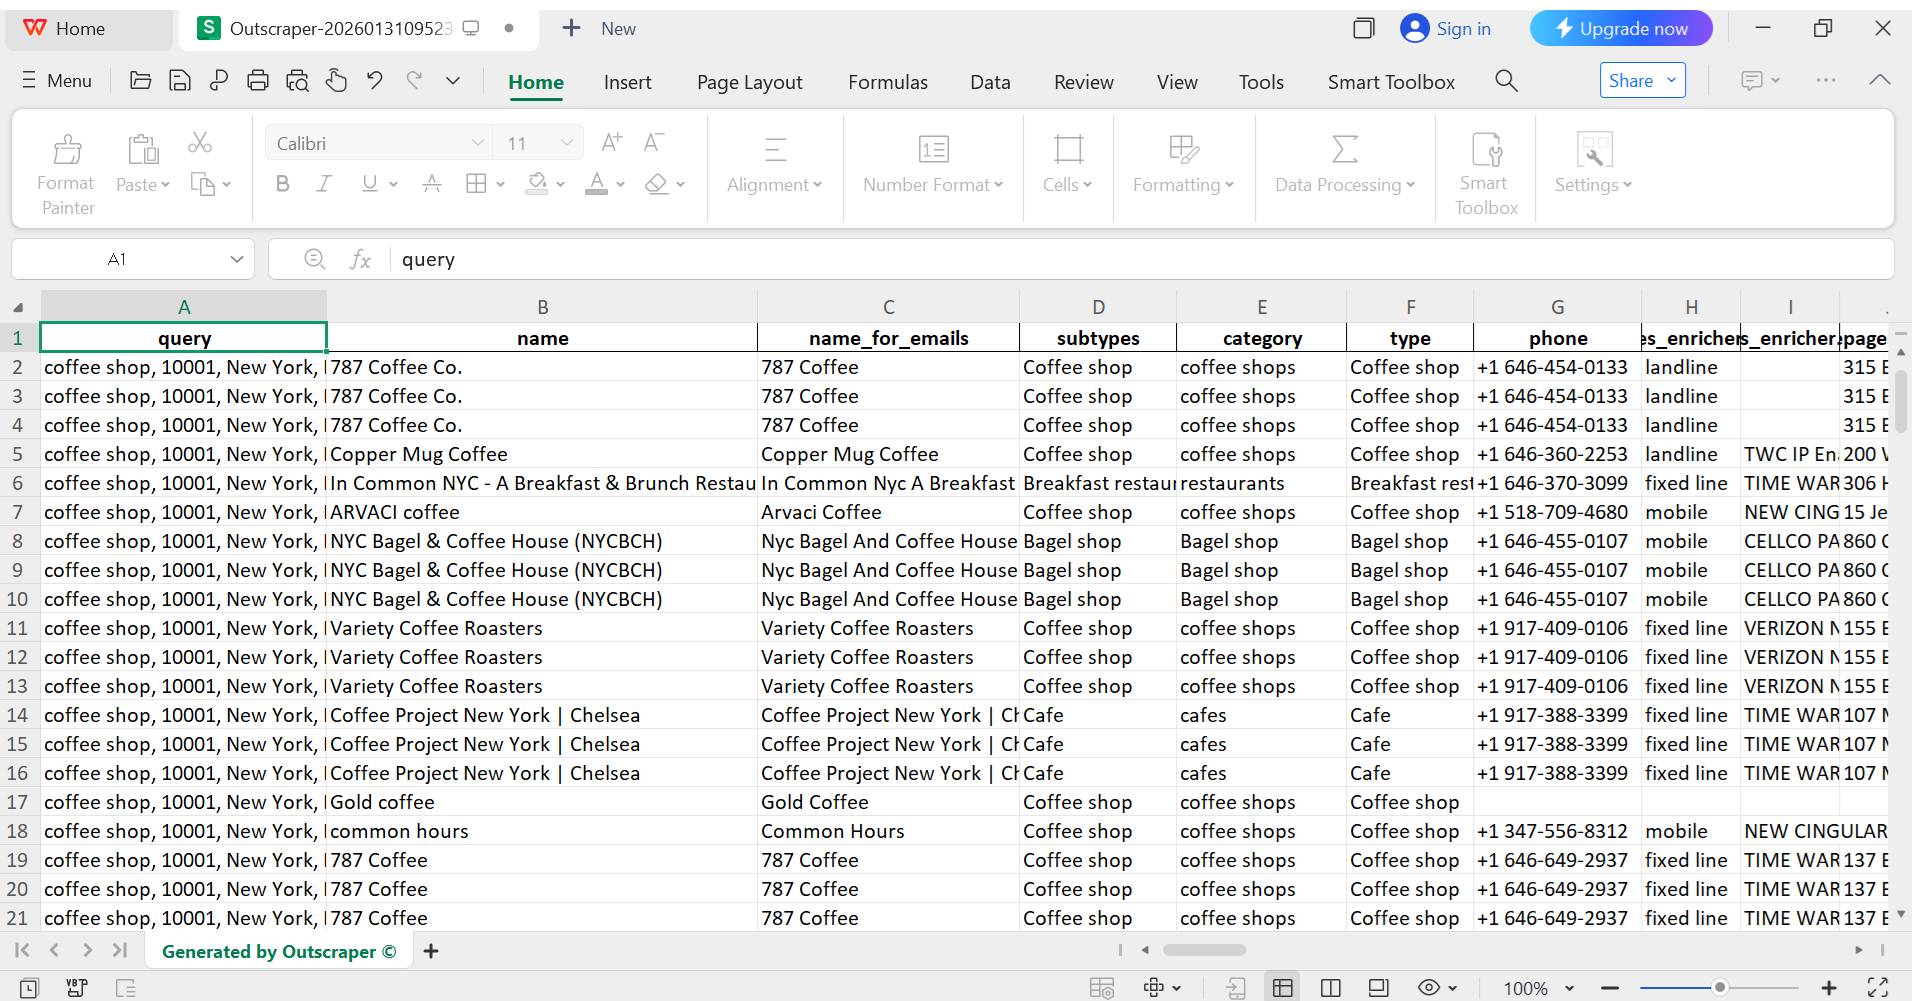Click the Save icon in quick toolbar
This screenshot has height=1001, width=1912.
coord(180,81)
